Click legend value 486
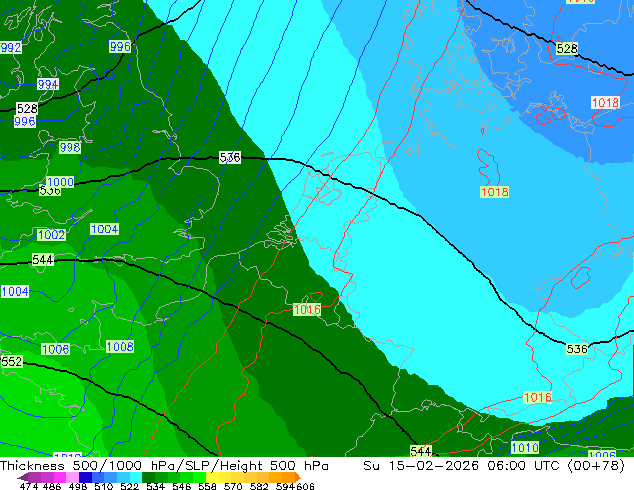This screenshot has height=490, width=634. coord(52,486)
